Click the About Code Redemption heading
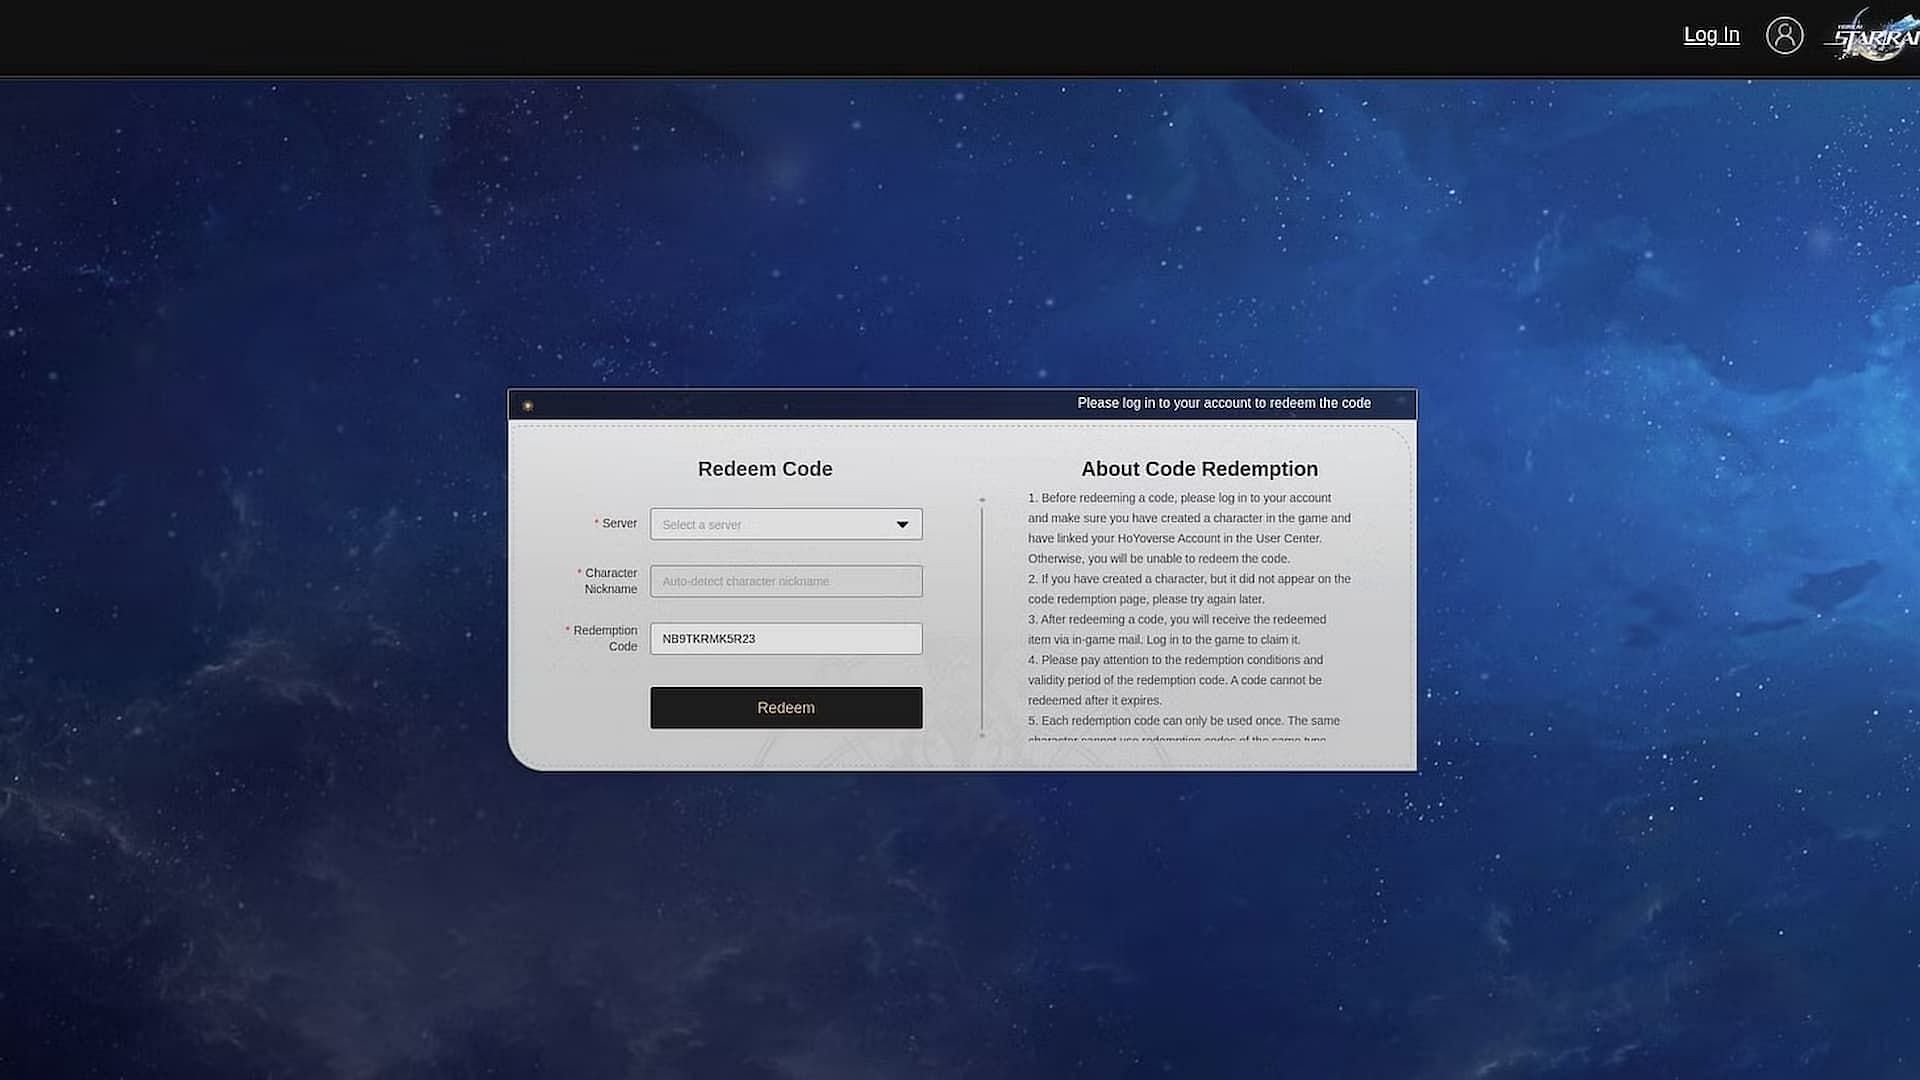 tap(1199, 469)
